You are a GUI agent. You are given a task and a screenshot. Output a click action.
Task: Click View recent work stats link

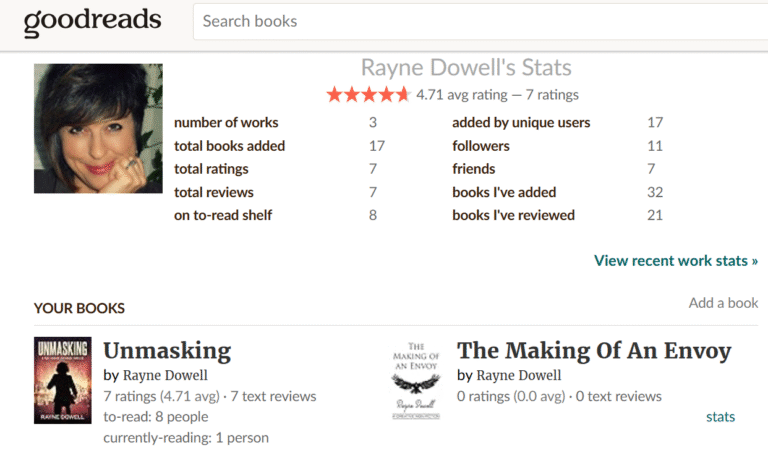(x=675, y=261)
